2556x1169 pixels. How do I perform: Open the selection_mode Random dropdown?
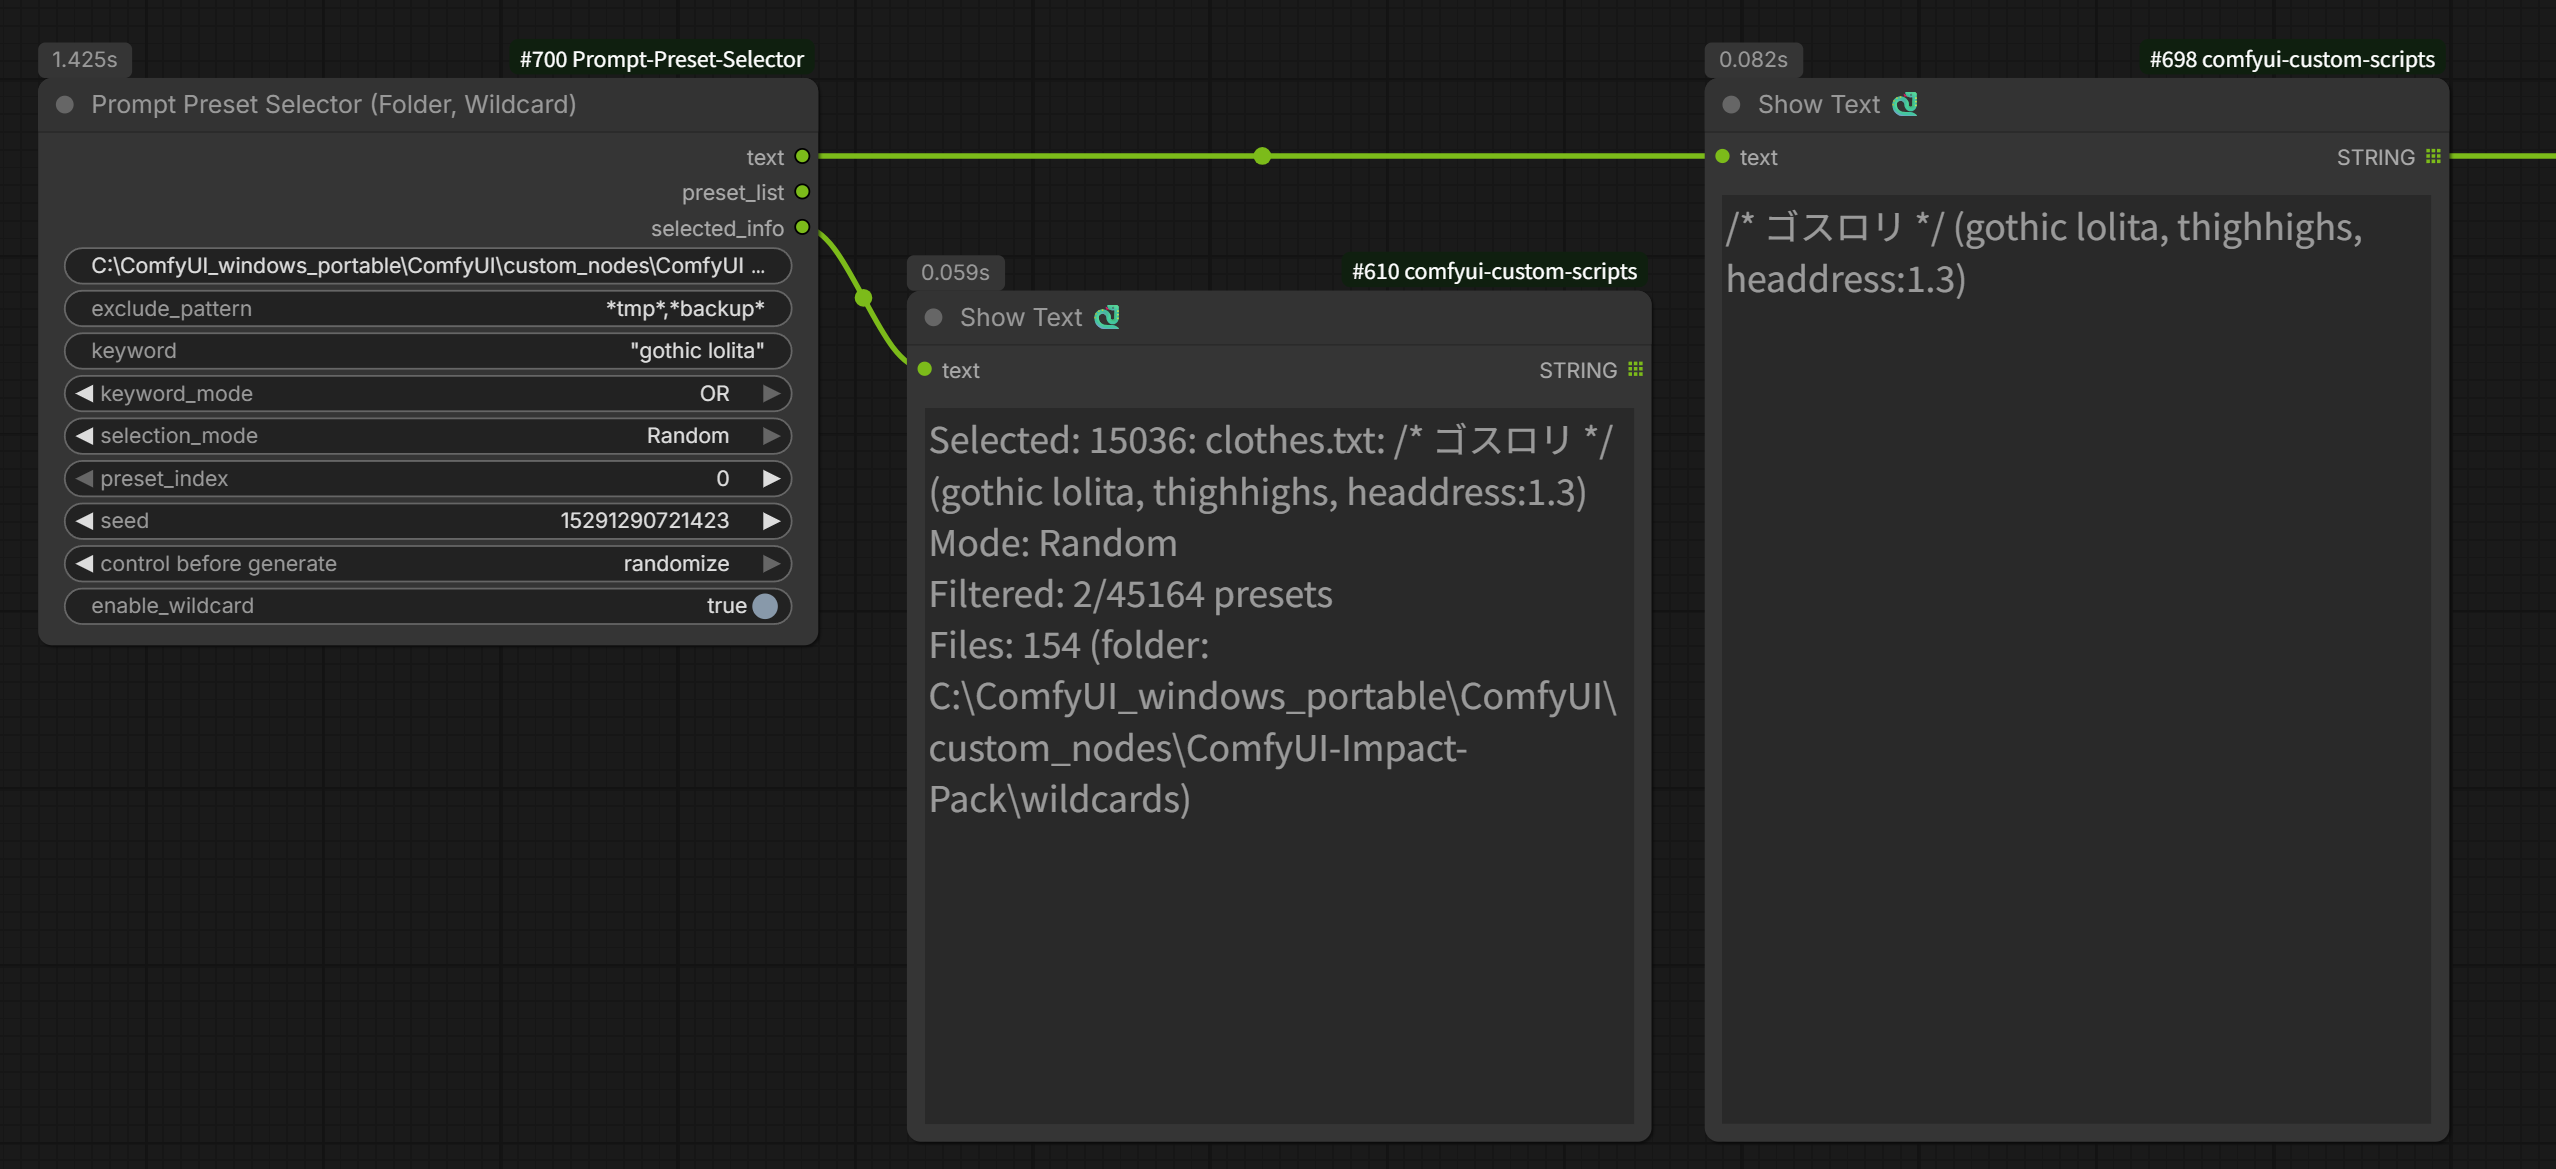pyautogui.click(x=428, y=436)
